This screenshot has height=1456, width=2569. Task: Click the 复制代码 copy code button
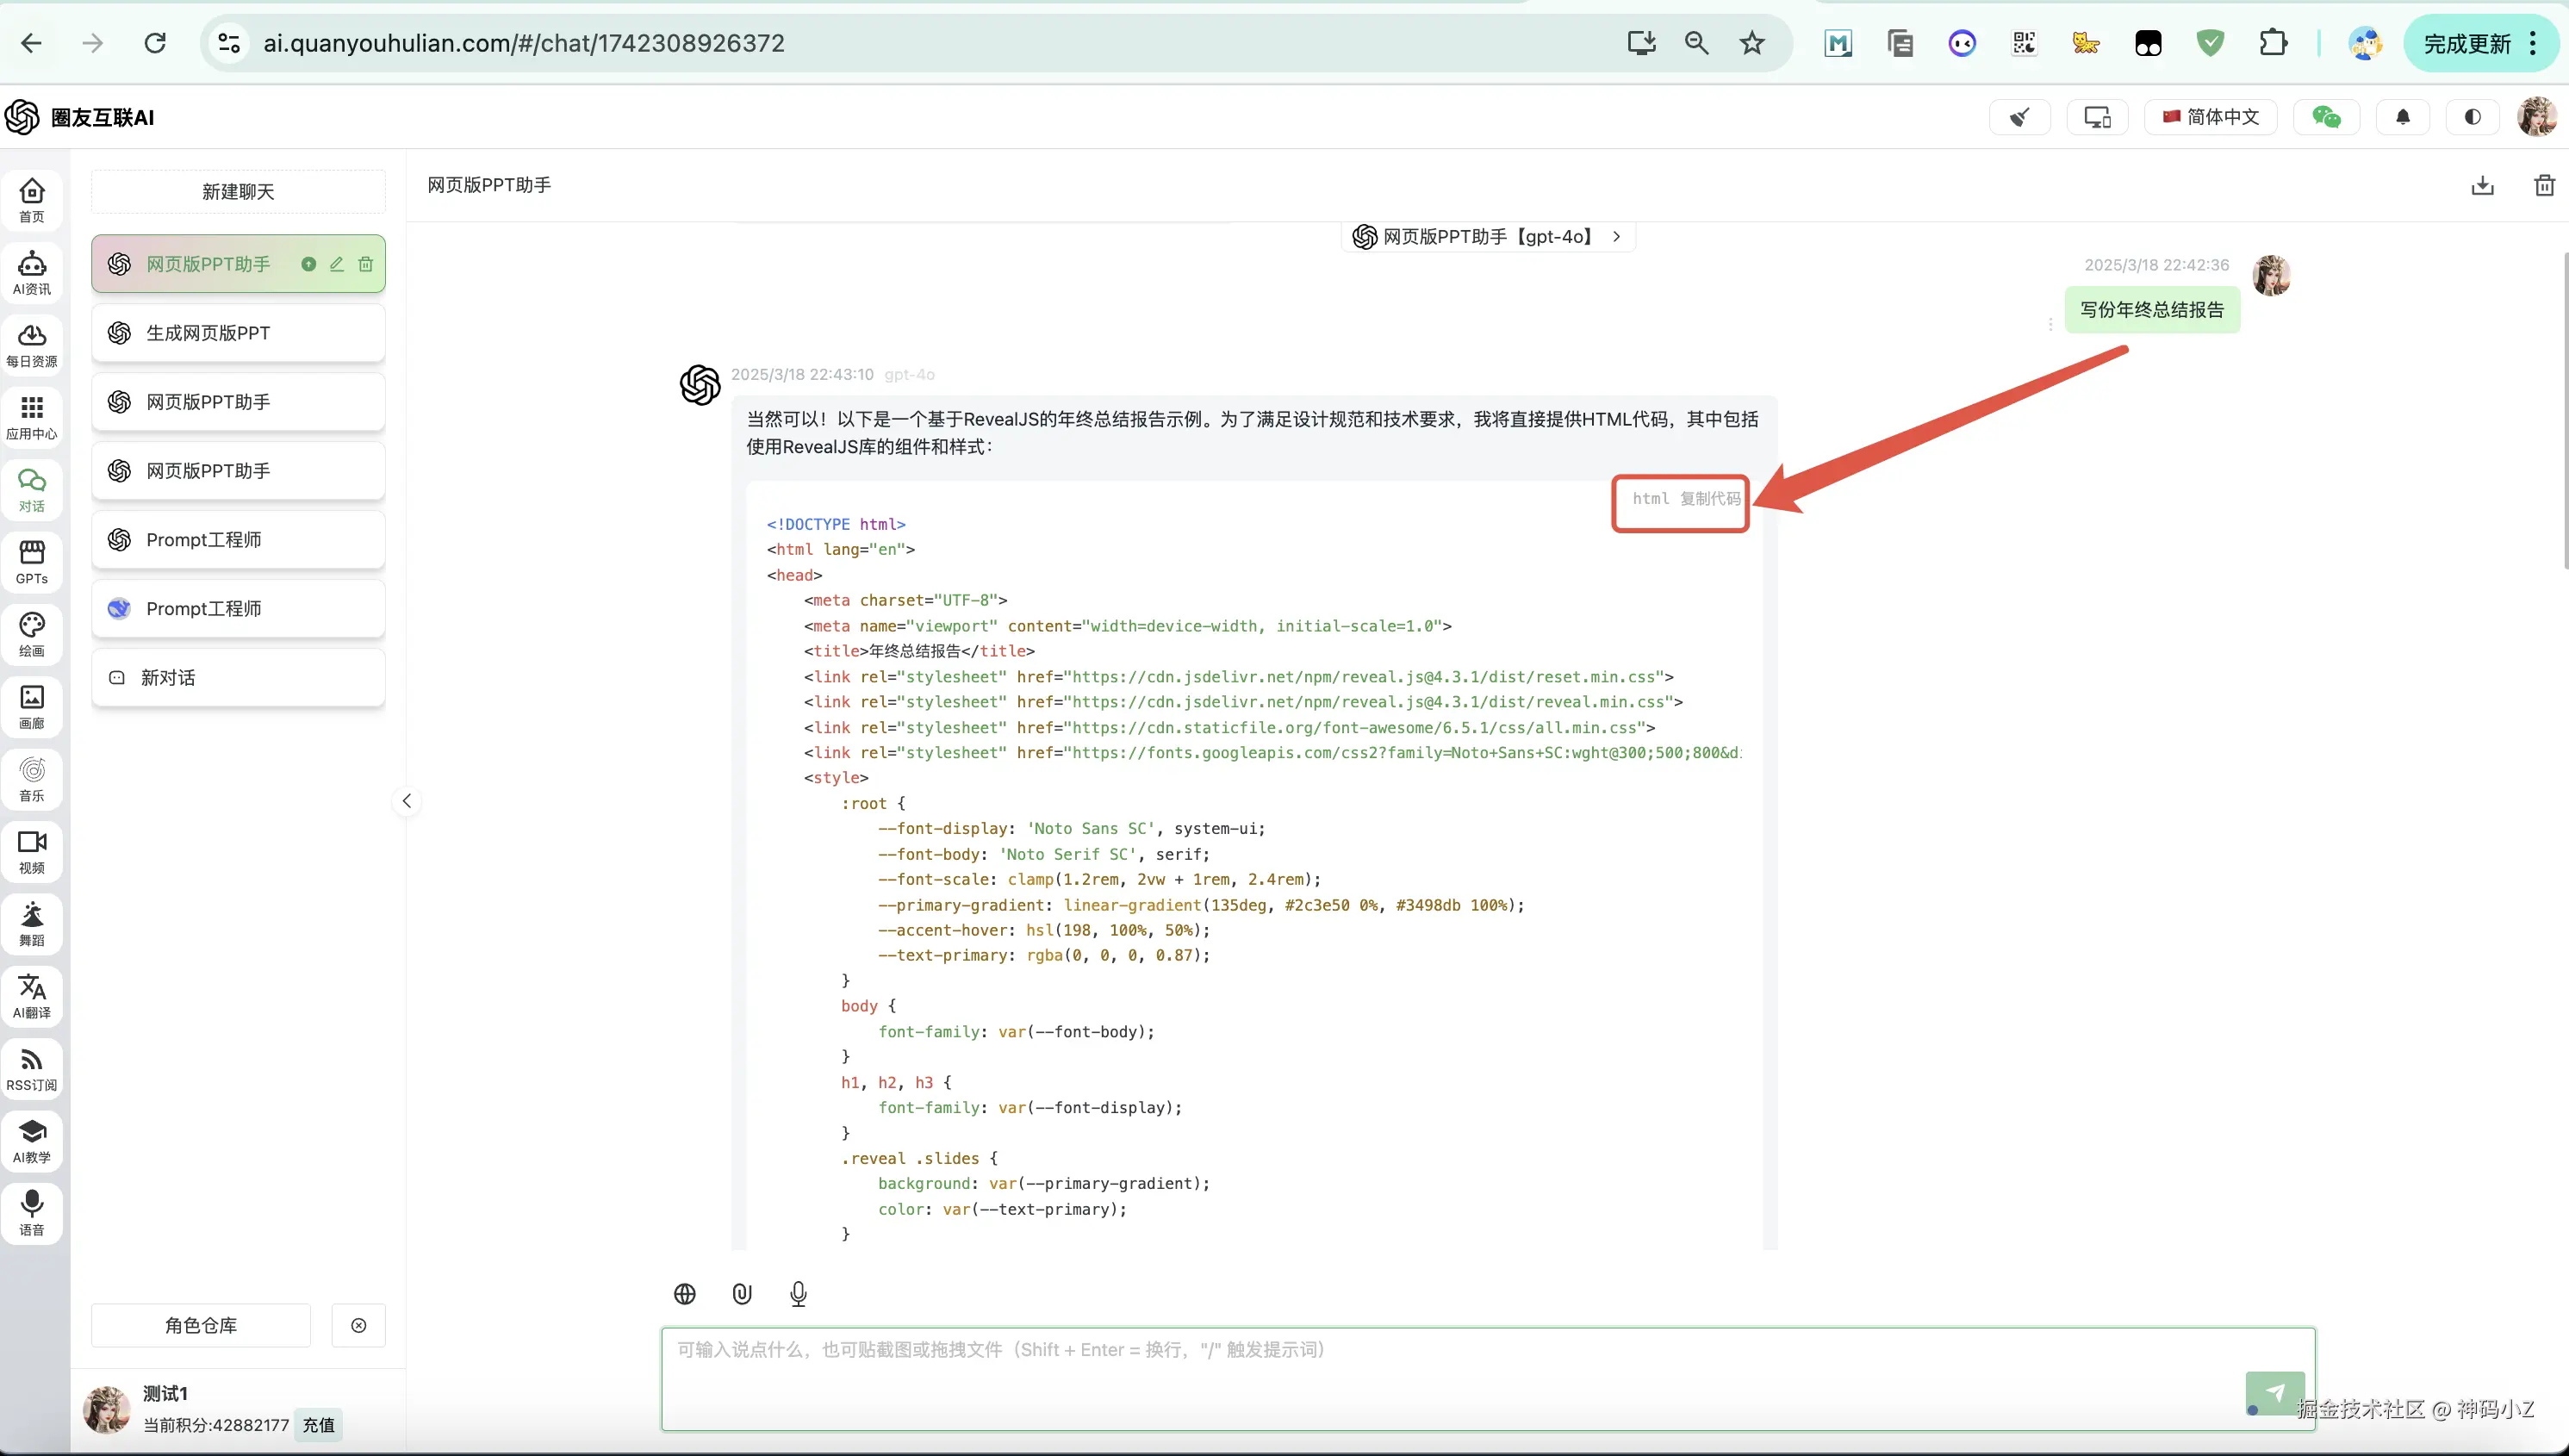(1709, 499)
